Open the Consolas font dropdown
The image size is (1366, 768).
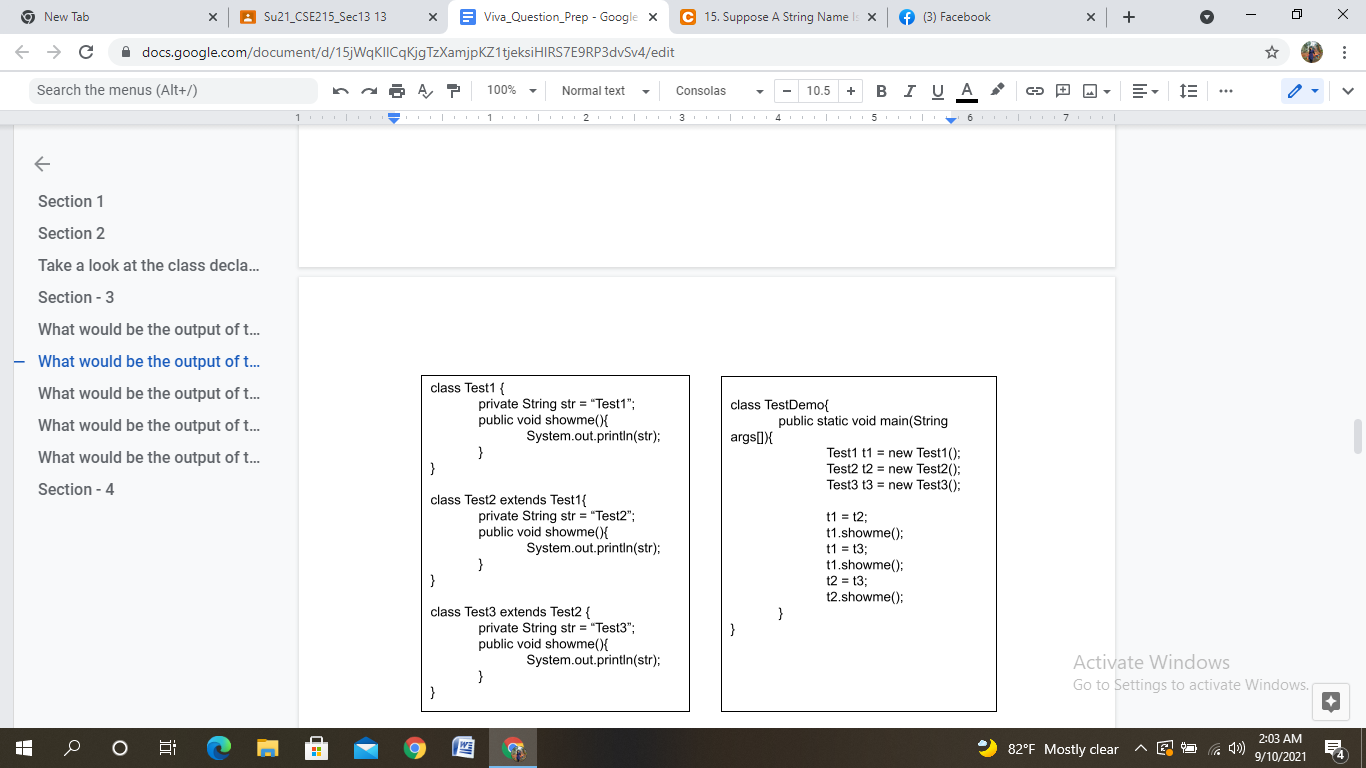tap(716, 90)
